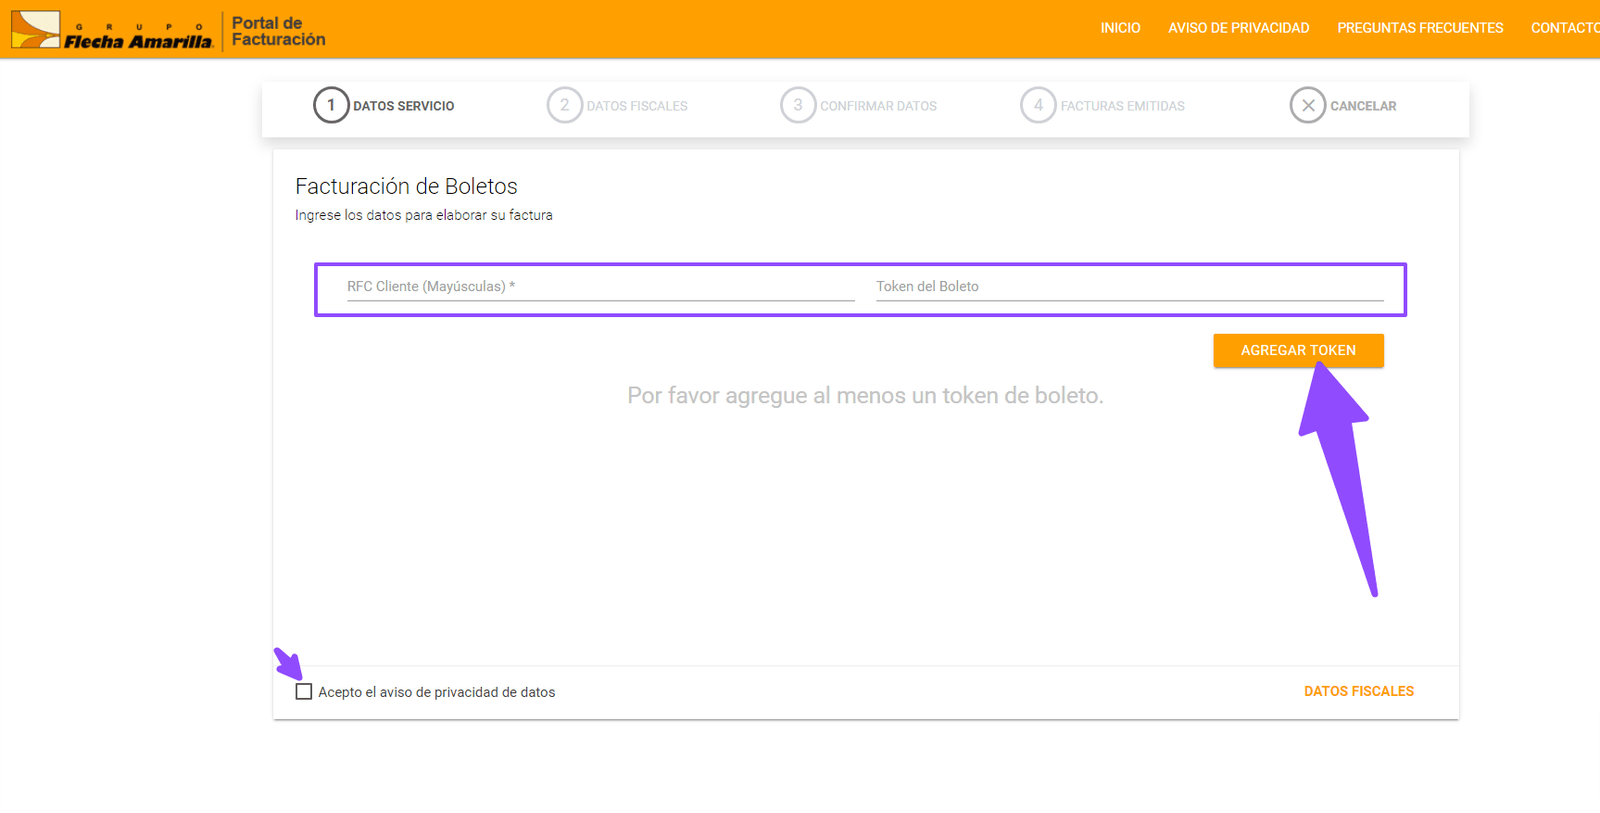The image size is (1600, 813).
Task: Click the AGREGAR TOKEN button
Action: tap(1299, 351)
